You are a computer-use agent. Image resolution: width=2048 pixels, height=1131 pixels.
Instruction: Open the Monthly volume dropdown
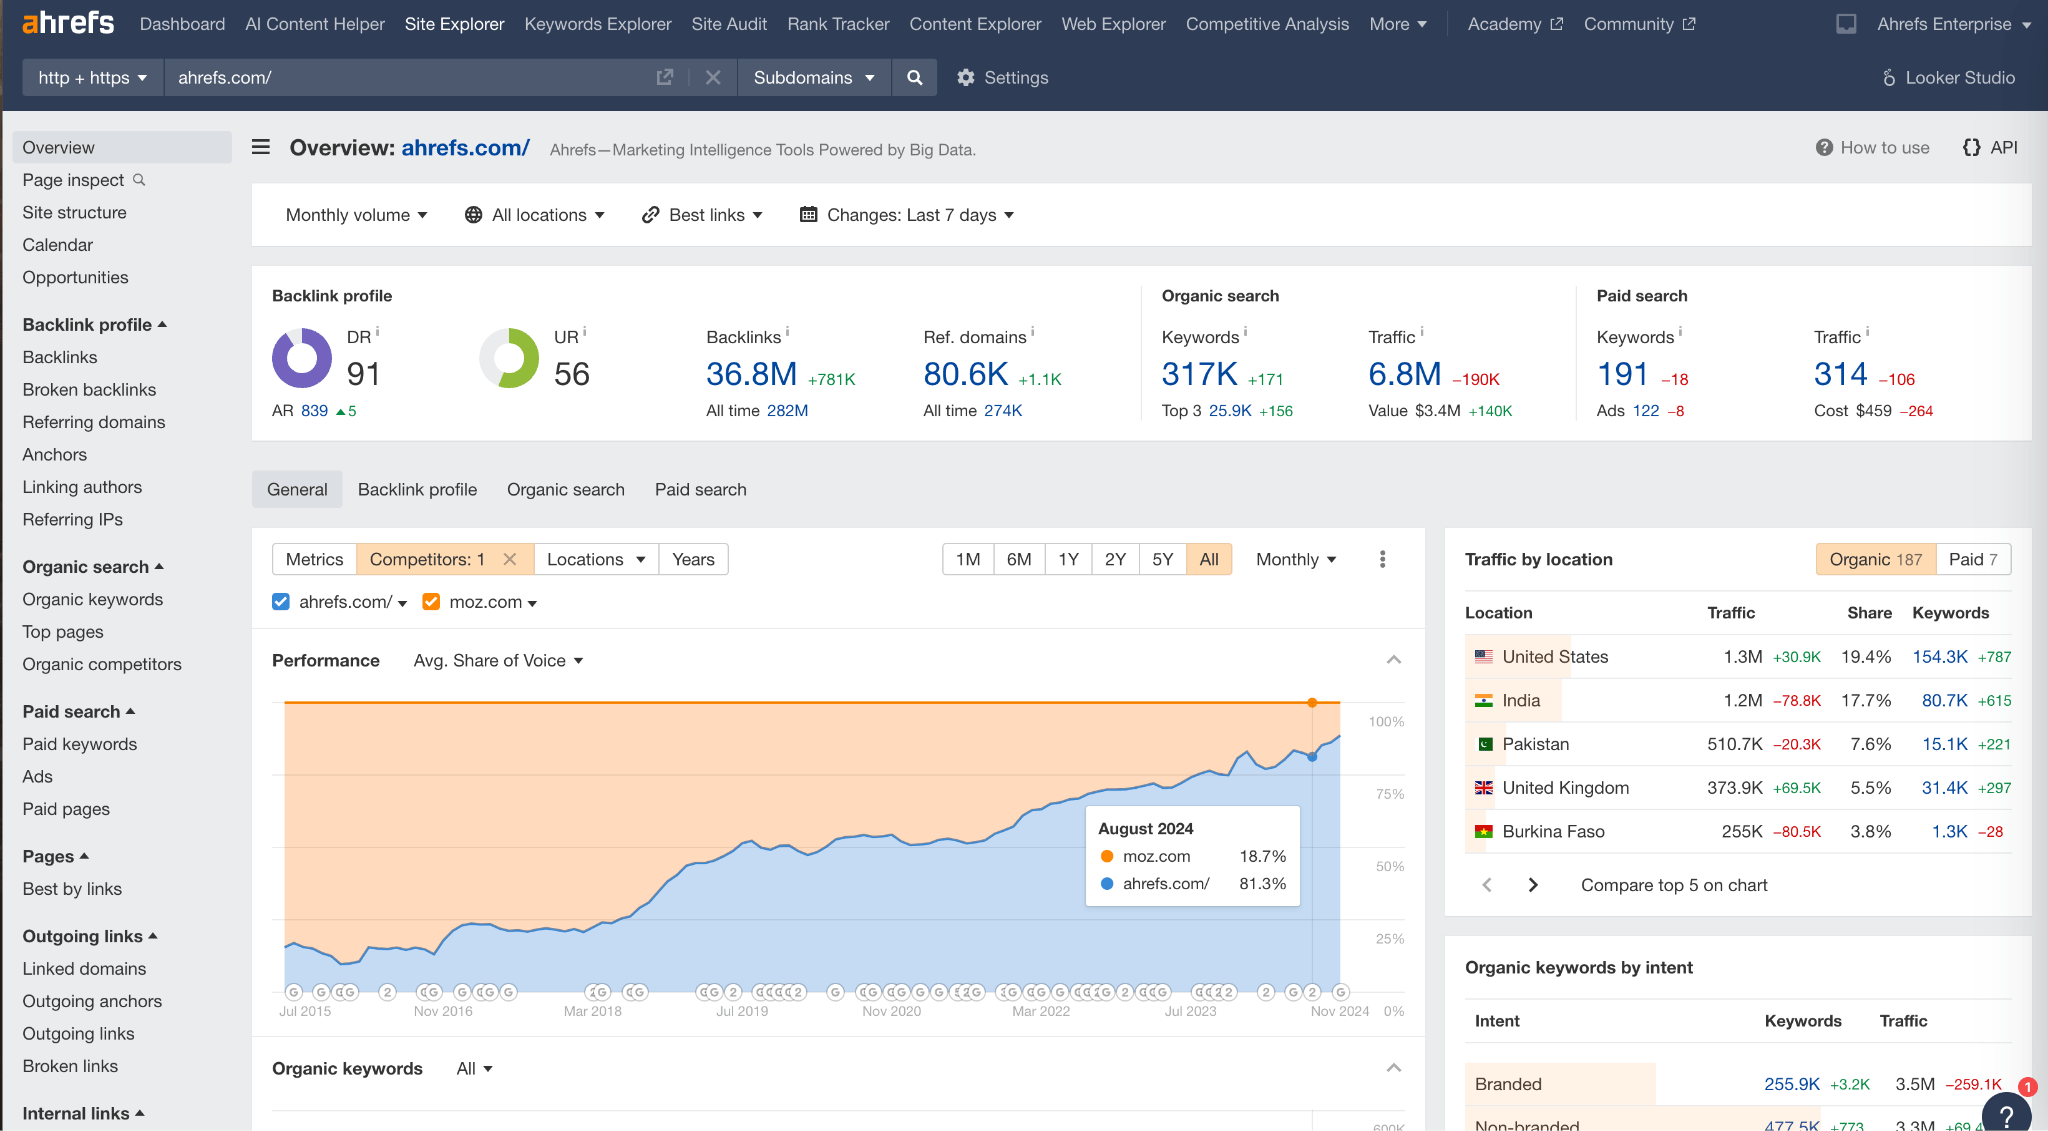coord(355,214)
